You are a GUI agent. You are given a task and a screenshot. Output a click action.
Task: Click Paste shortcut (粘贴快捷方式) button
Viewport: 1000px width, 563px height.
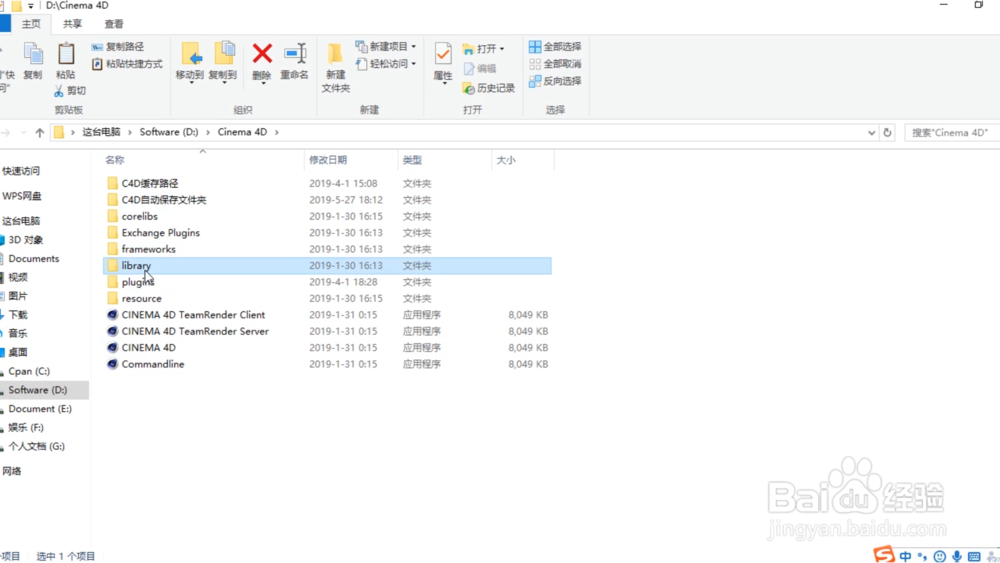127,64
